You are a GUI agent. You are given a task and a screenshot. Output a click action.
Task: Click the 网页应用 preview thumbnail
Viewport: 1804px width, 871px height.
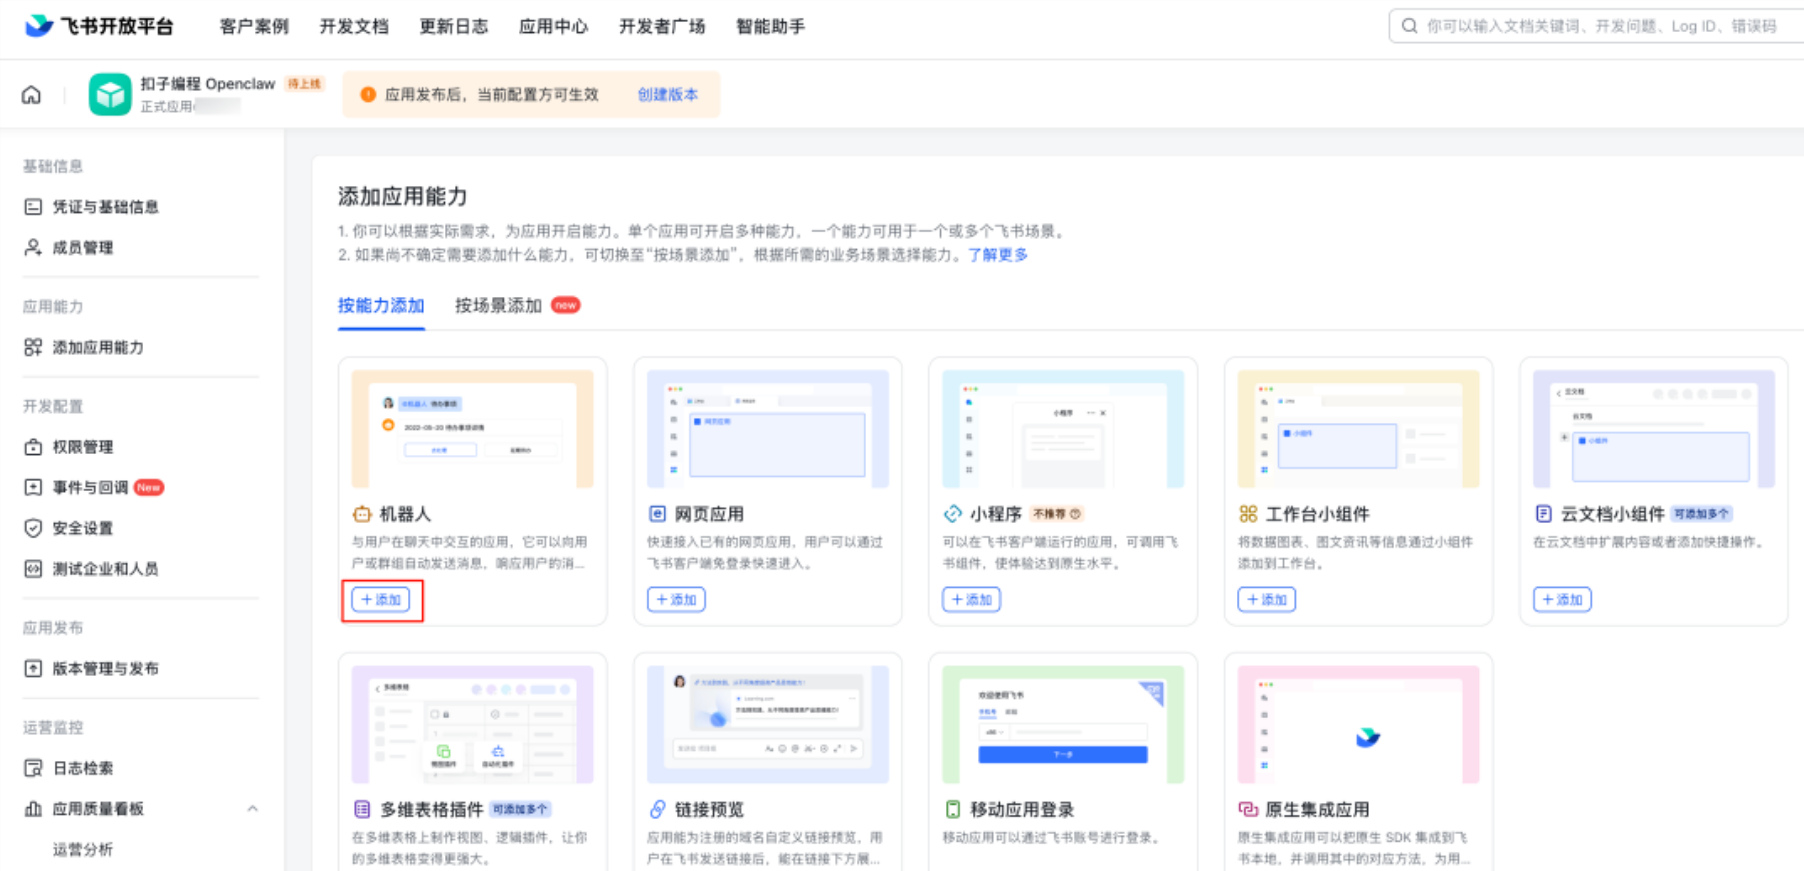click(x=768, y=429)
